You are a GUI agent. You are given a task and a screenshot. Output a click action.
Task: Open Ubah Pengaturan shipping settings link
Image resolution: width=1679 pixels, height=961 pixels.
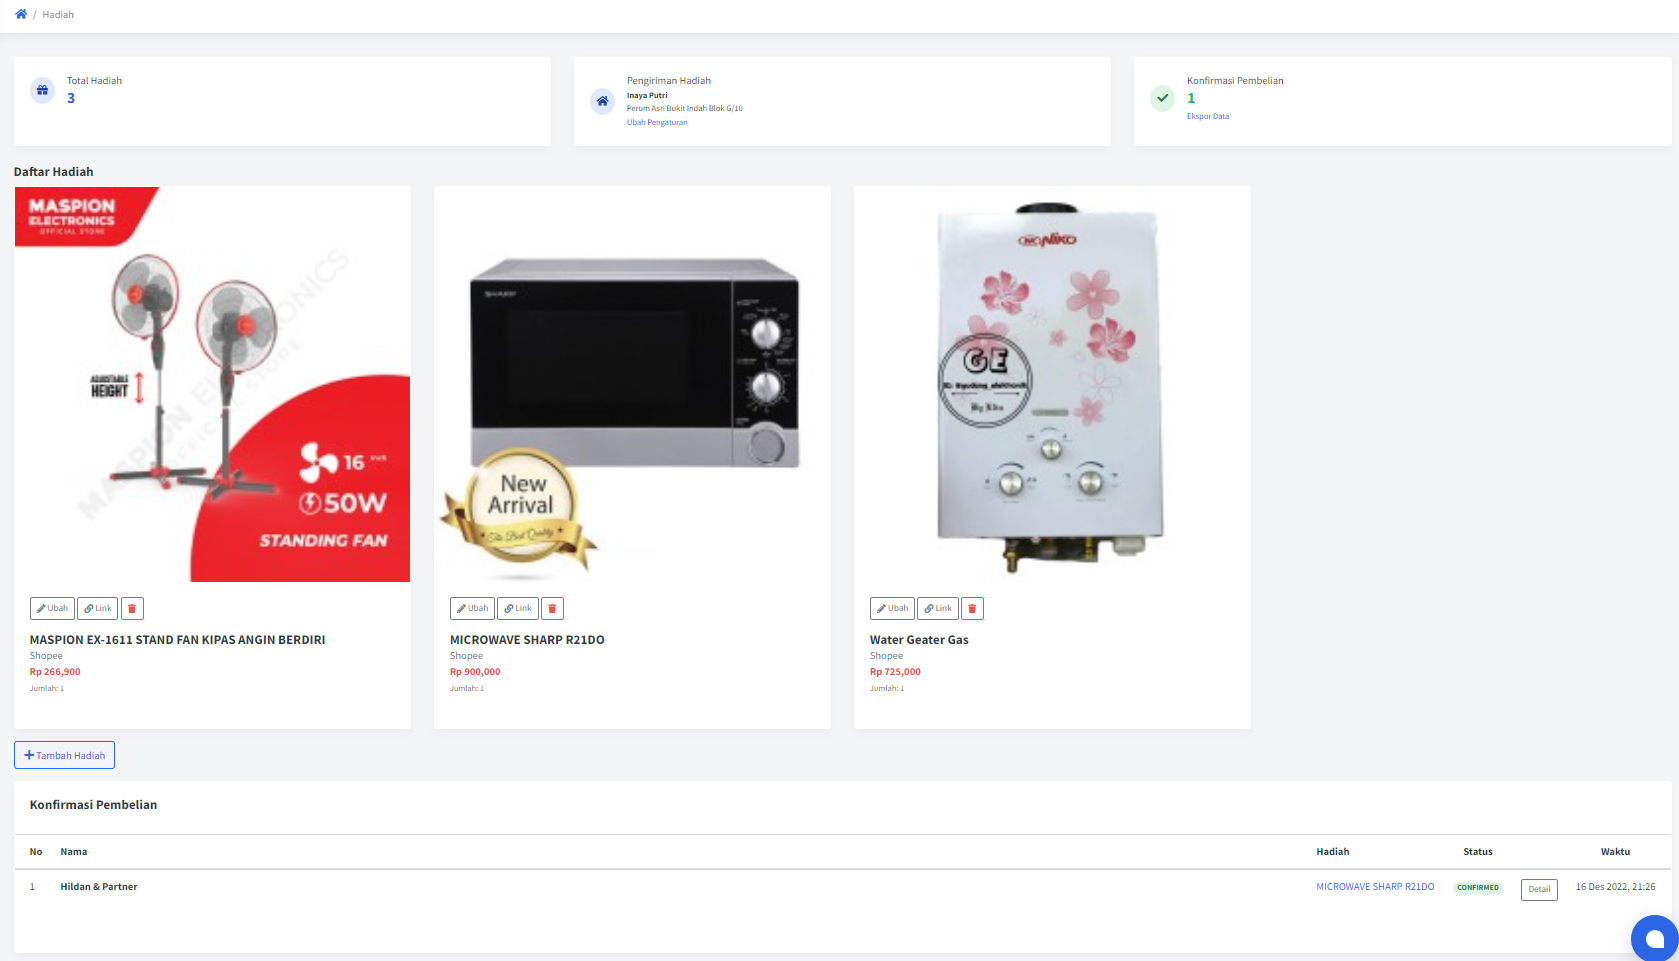657,122
